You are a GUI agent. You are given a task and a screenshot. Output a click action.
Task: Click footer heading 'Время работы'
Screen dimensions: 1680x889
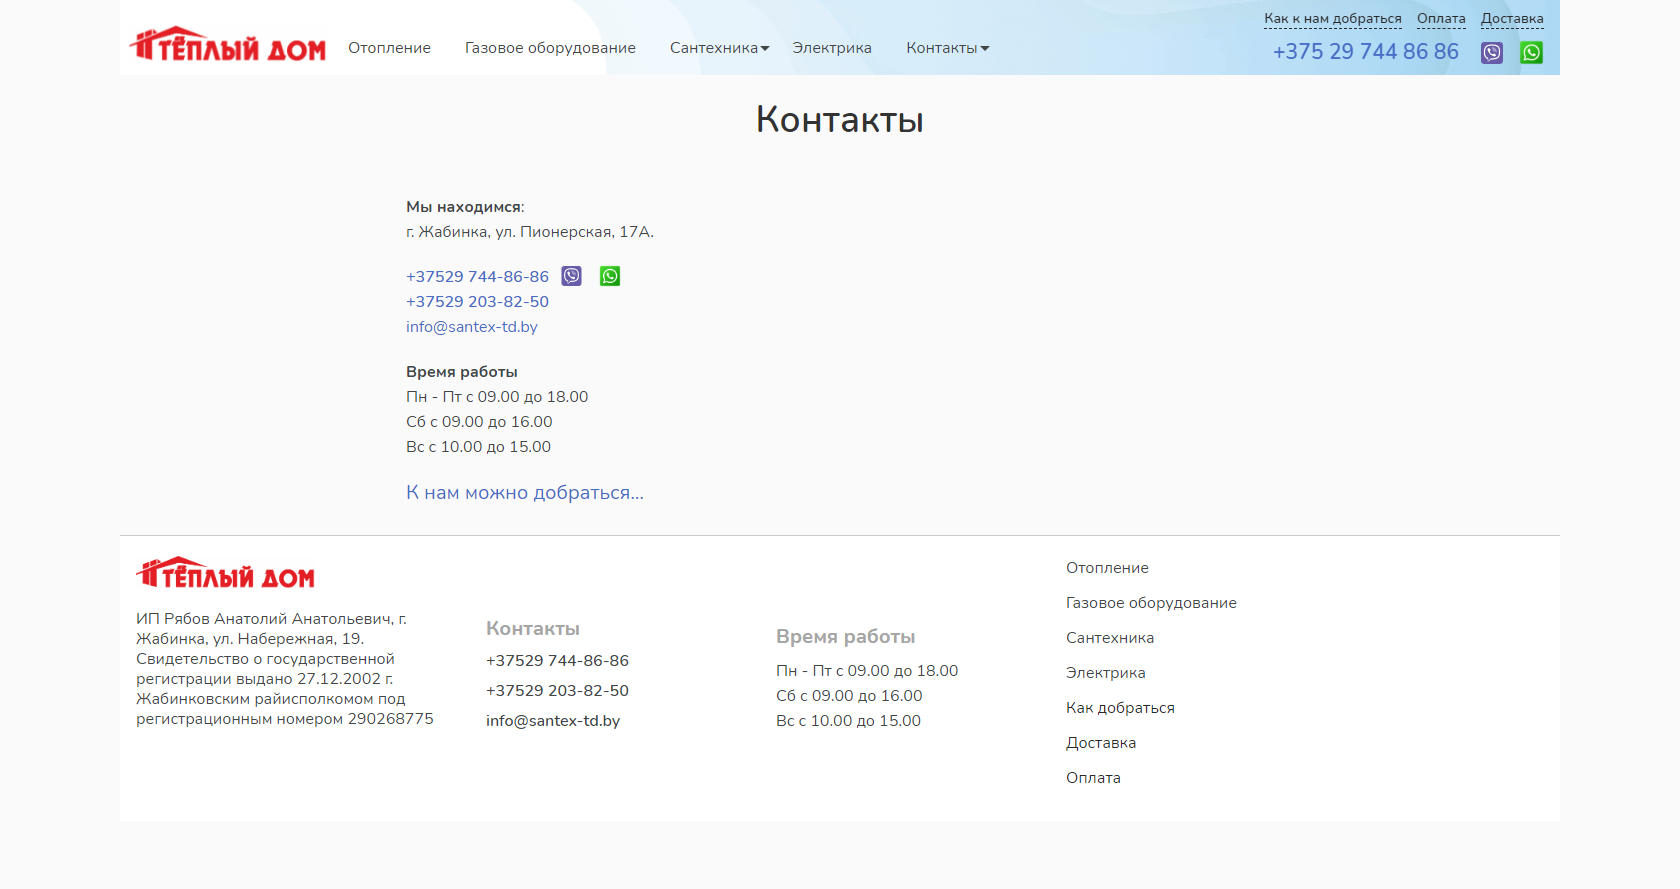point(846,637)
